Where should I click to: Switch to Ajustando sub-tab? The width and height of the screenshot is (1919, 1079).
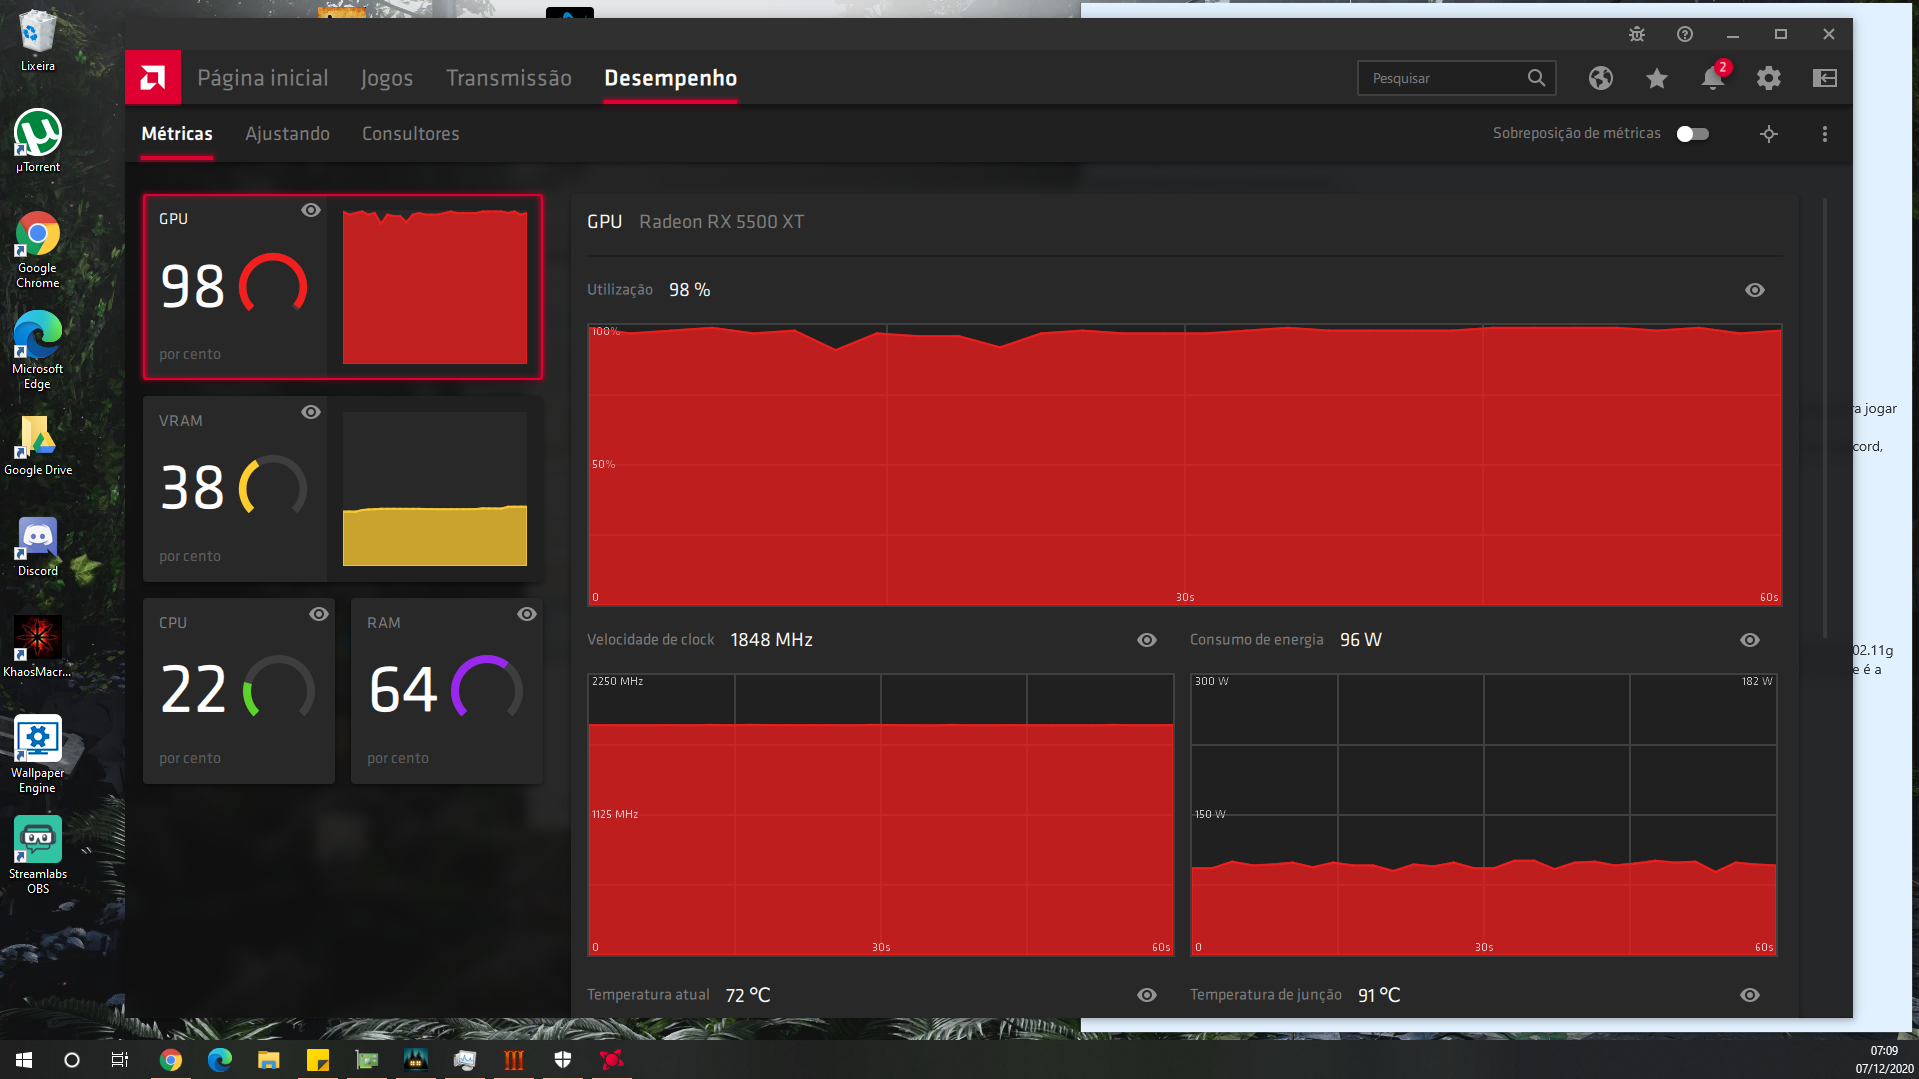[x=288, y=134]
